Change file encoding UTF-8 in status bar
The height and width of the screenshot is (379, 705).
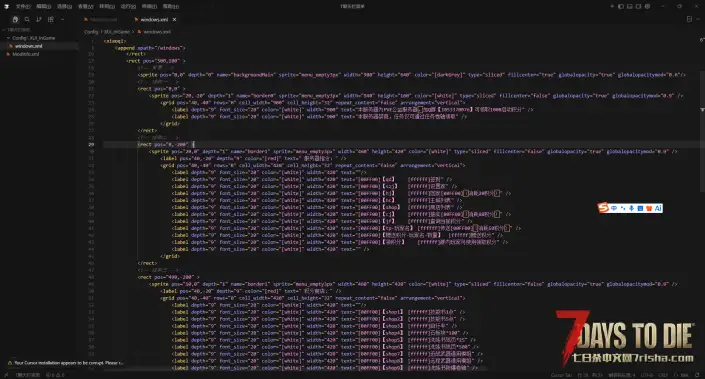click(x=647, y=375)
